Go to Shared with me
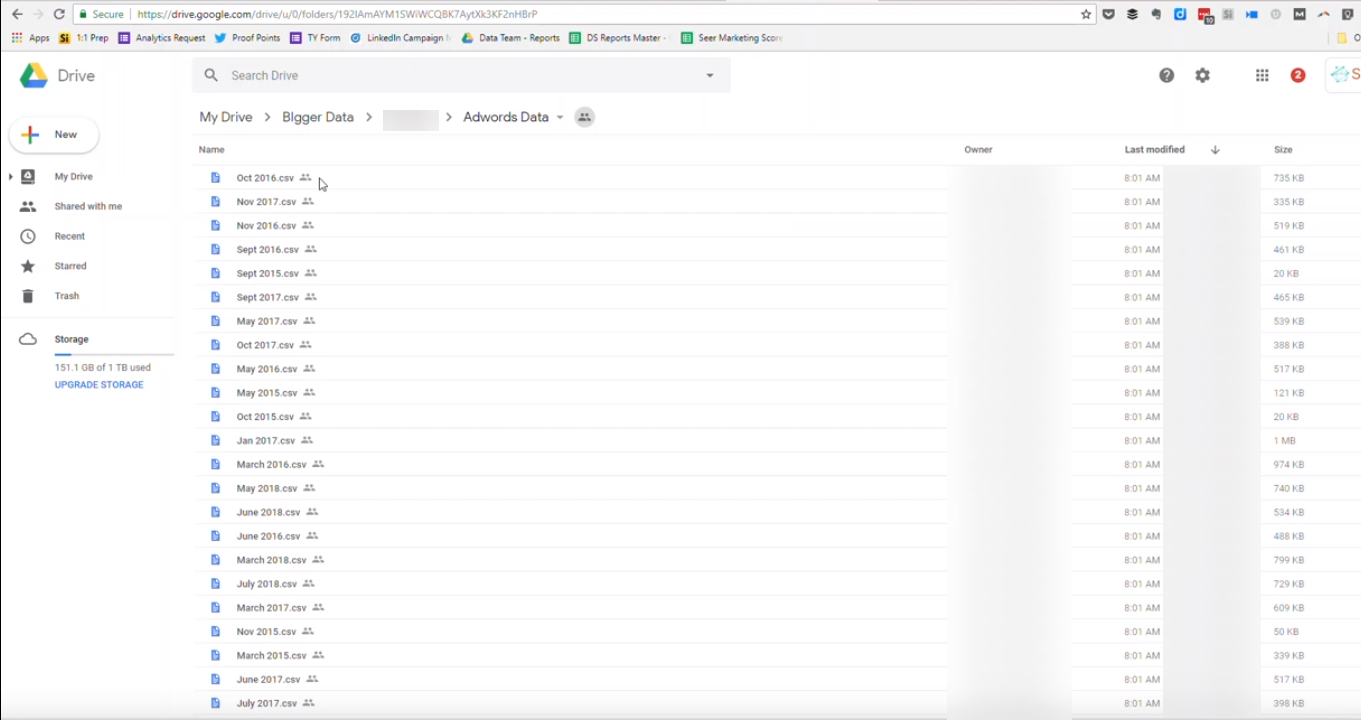Viewport: 1361px width, 720px height. click(88, 206)
